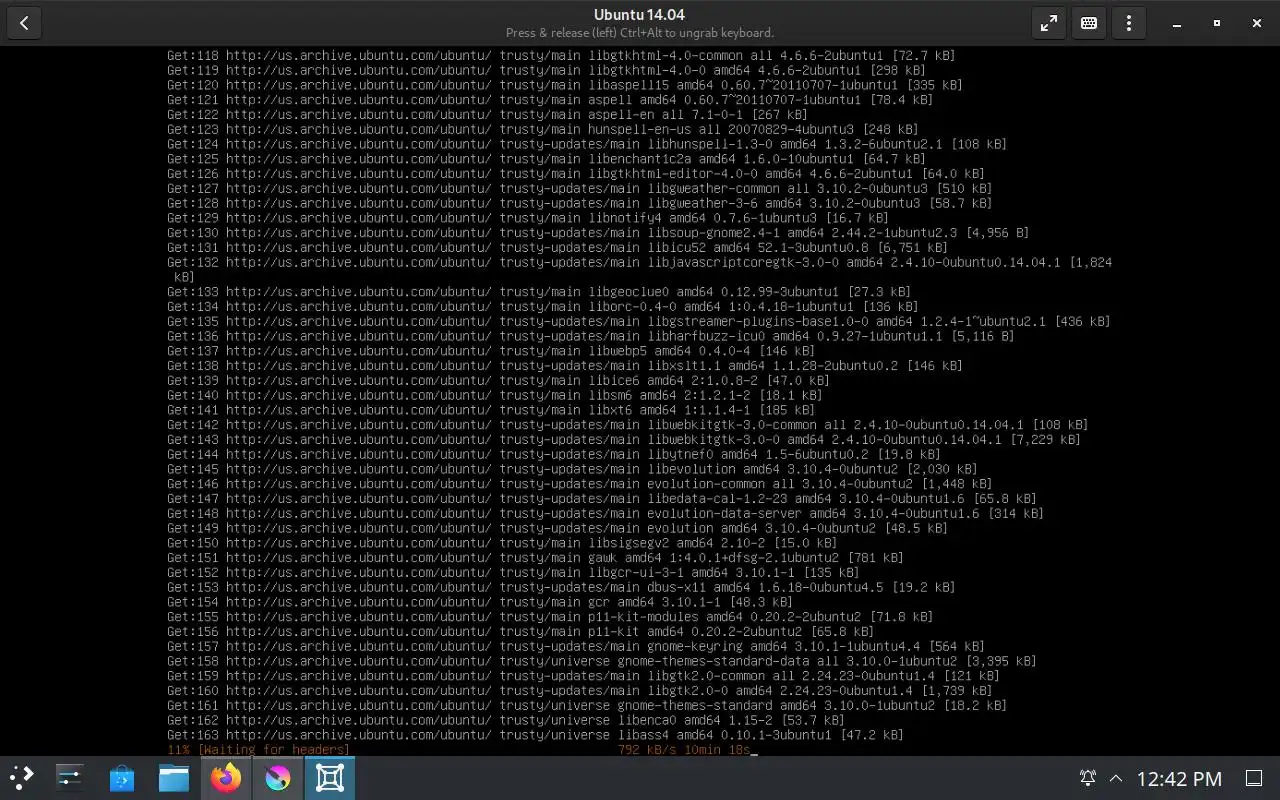Viewport: 1280px width, 800px height.
Task: Click the 'Get:144' libytnef0 line
Action: point(554,454)
